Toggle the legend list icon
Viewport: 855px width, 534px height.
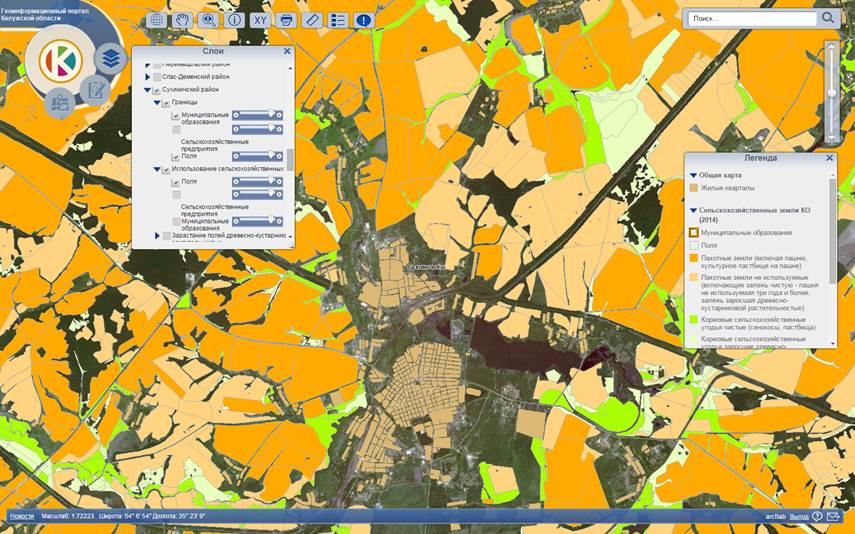[x=338, y=19]
